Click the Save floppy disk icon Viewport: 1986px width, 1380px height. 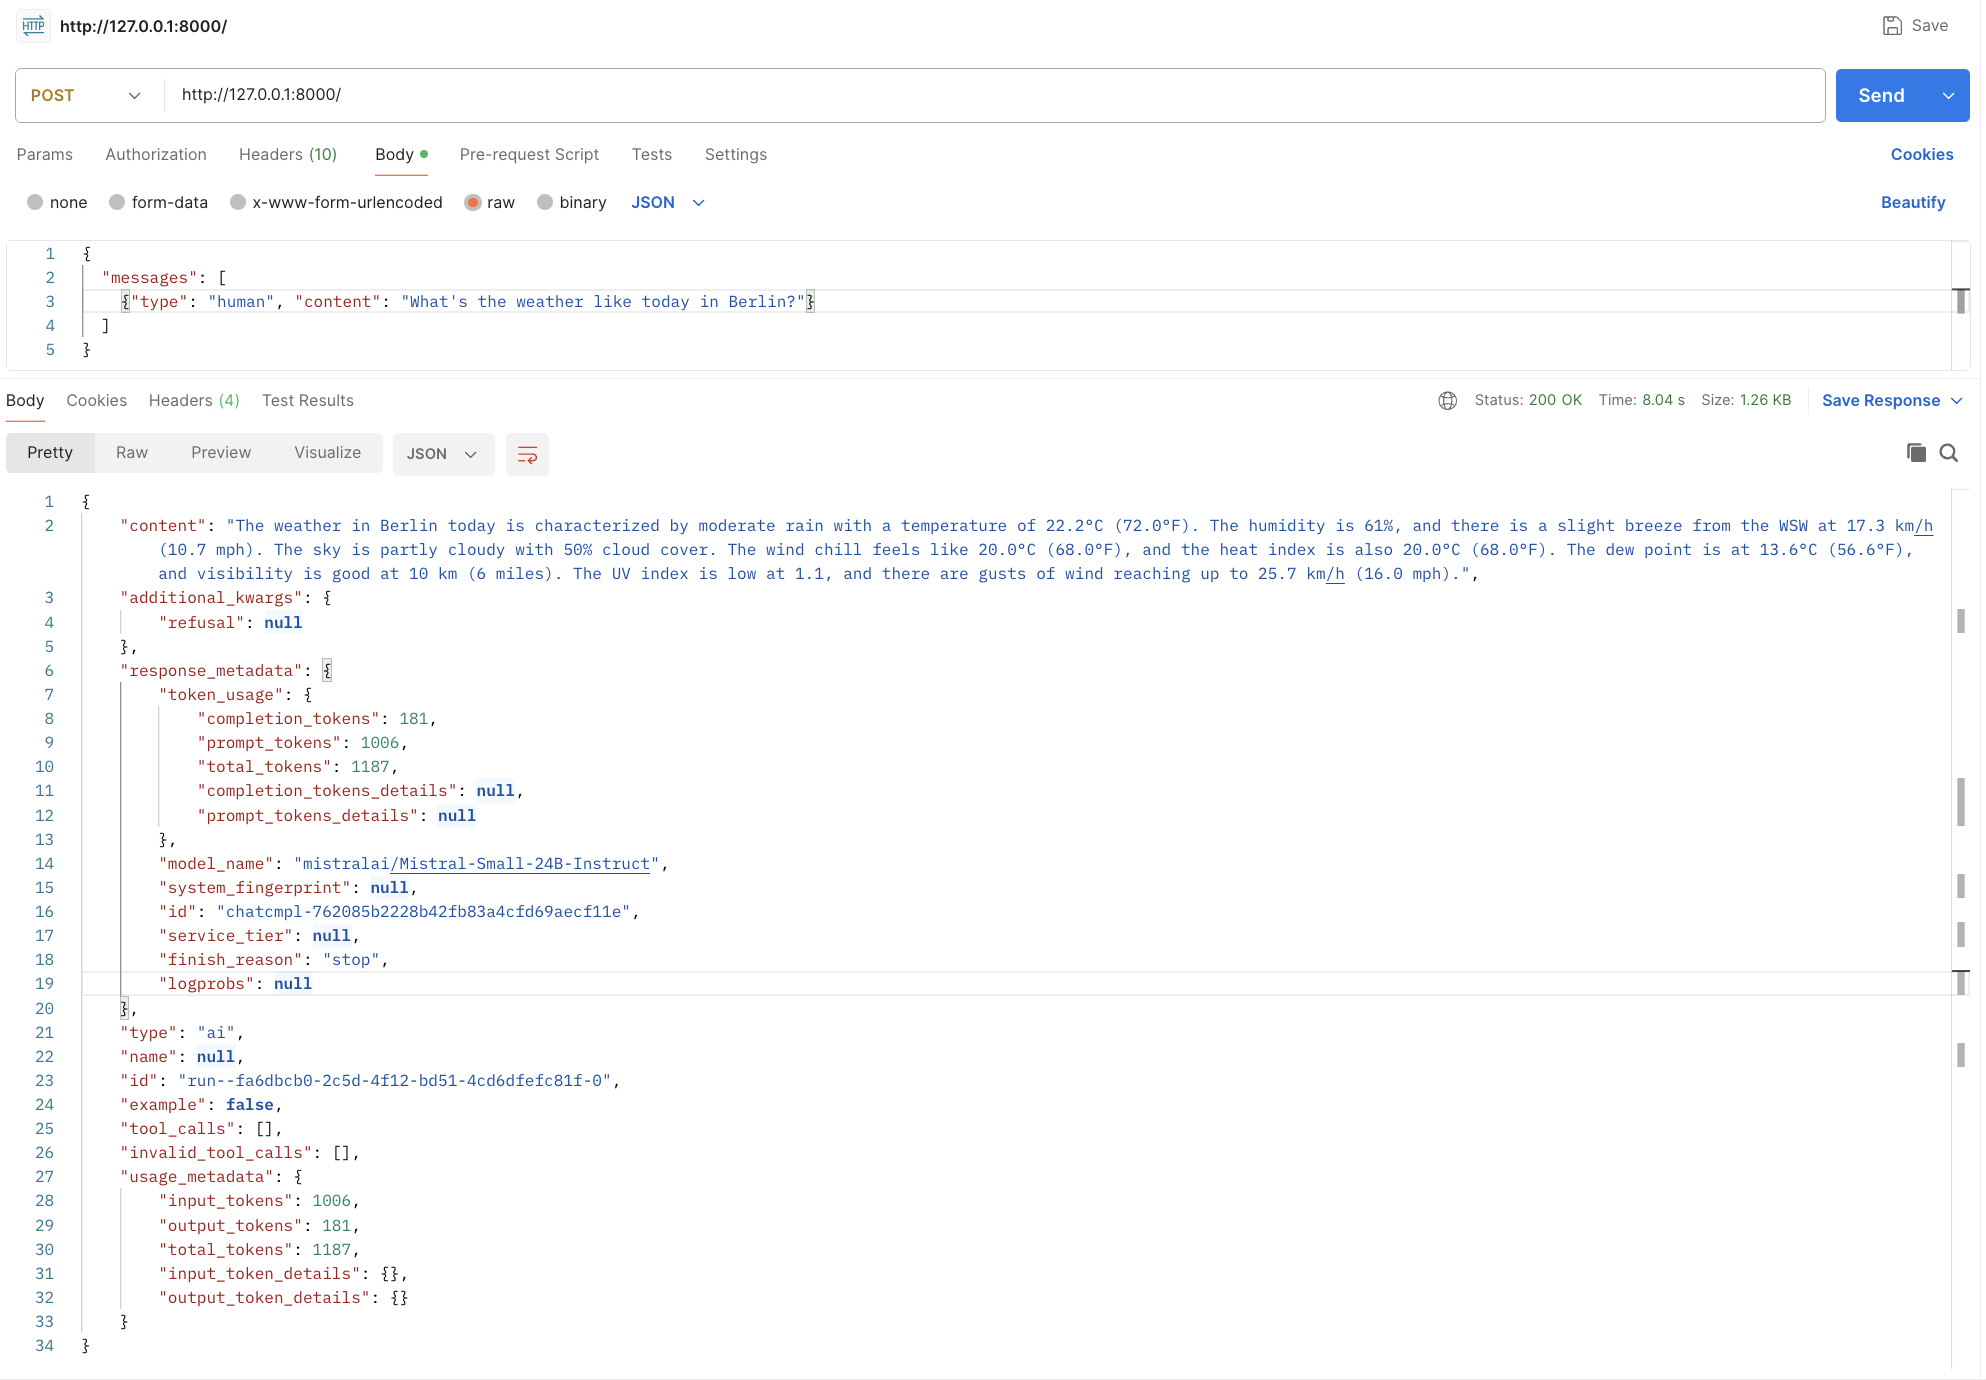point(1892,26)
